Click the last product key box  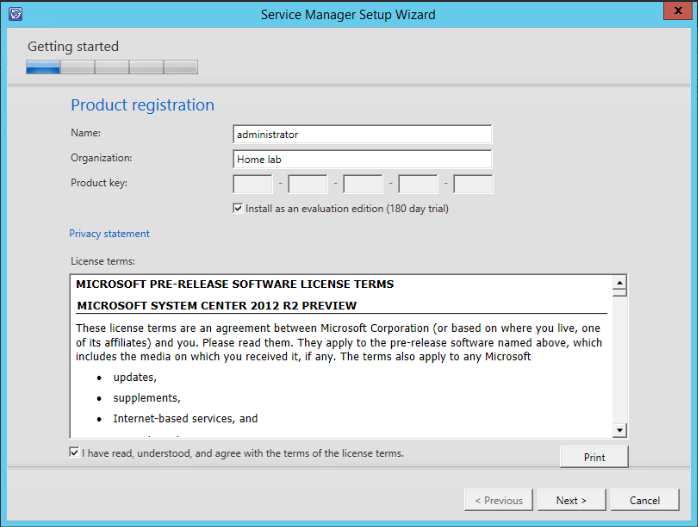473,184
